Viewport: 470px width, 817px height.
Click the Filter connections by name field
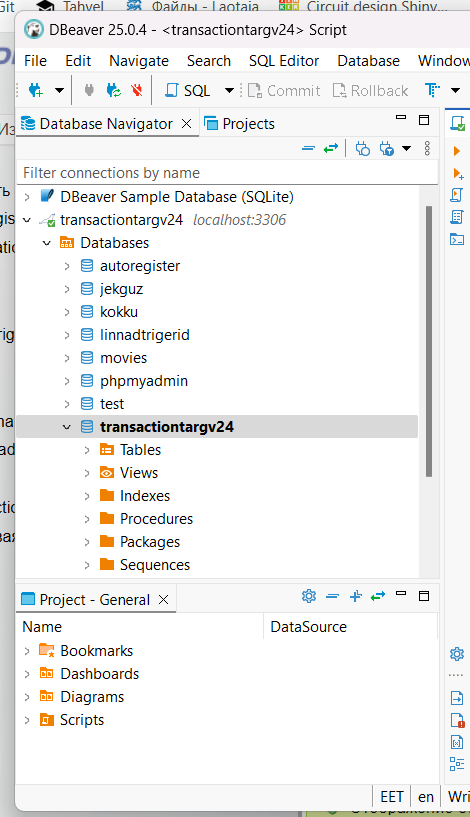(227, 172)
